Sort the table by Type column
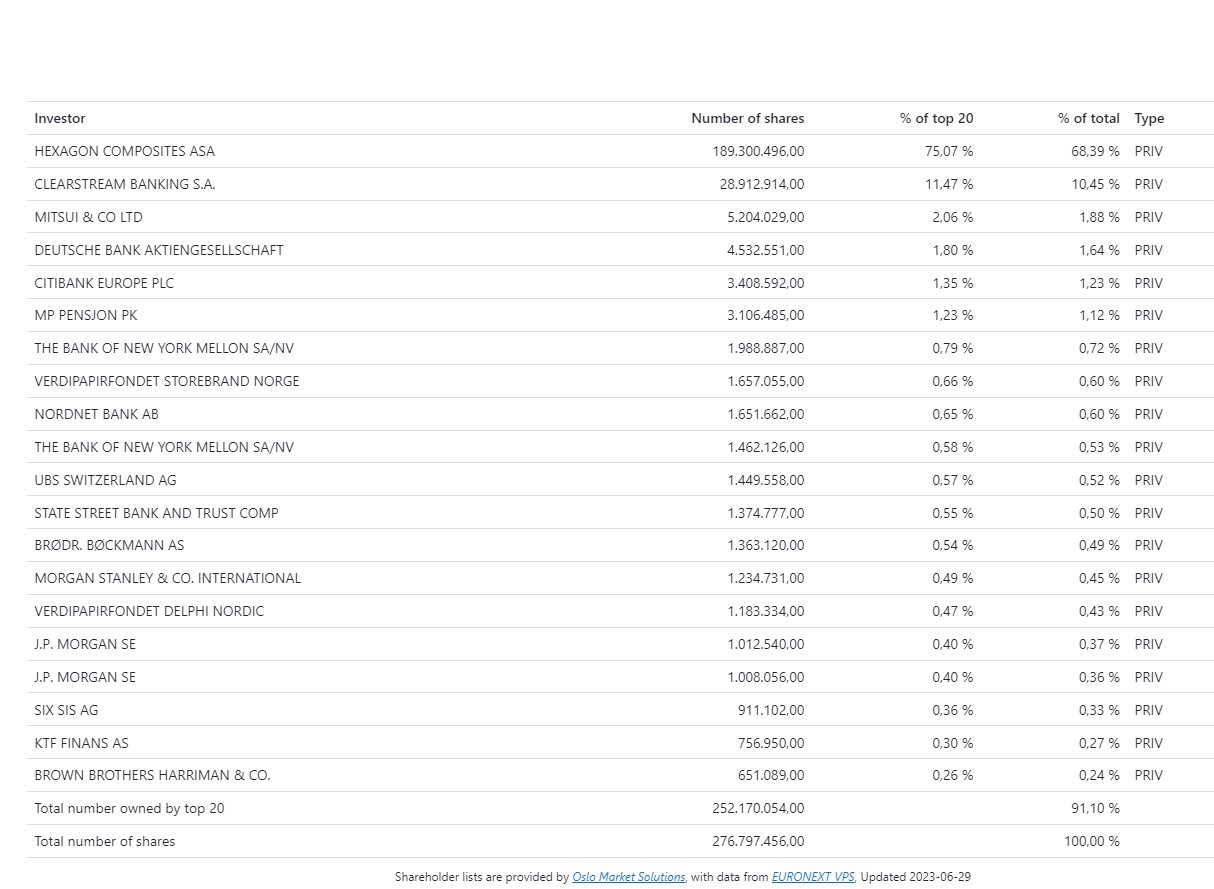 (1148, 118)
